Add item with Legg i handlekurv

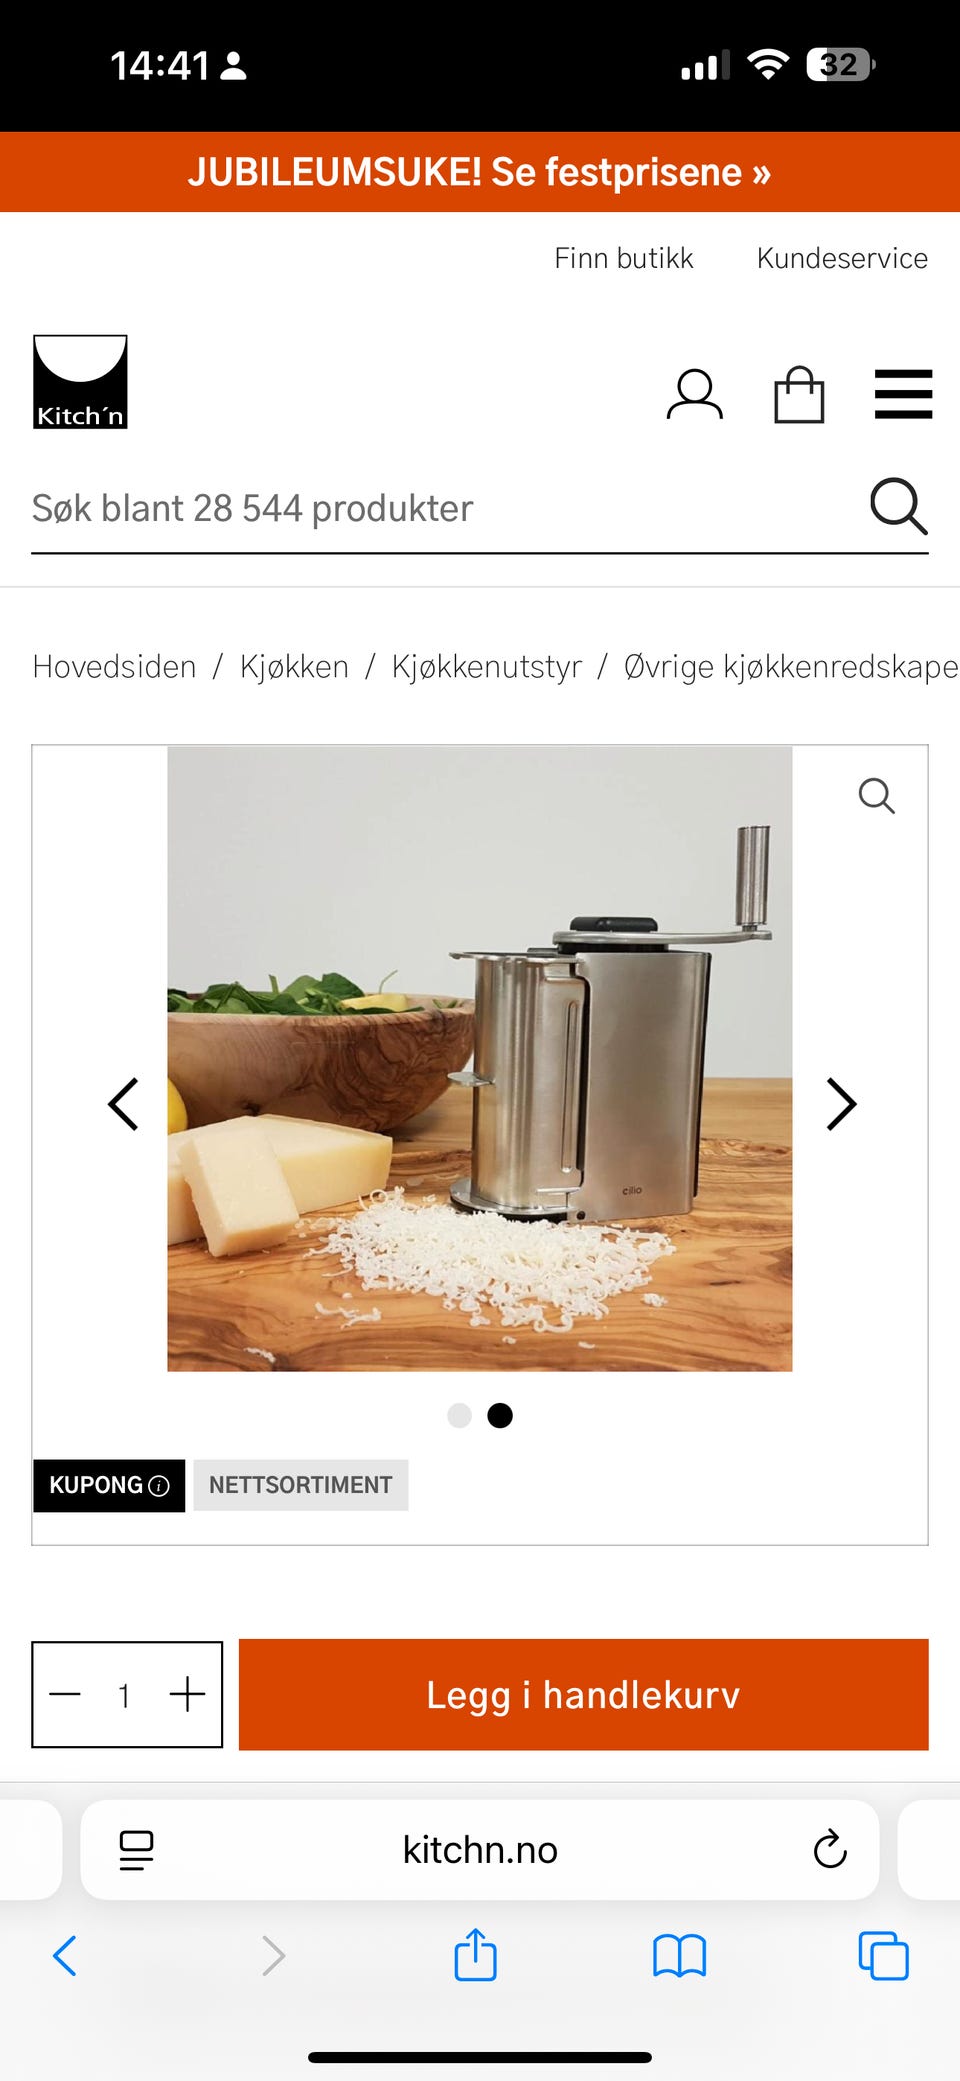tap(584, 1694)
